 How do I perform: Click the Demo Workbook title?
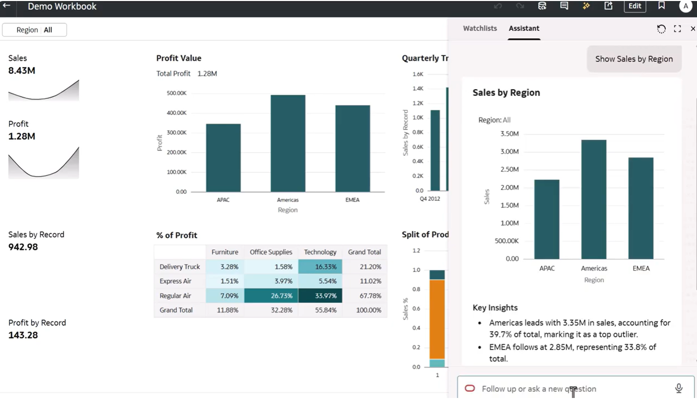[62, 6]
